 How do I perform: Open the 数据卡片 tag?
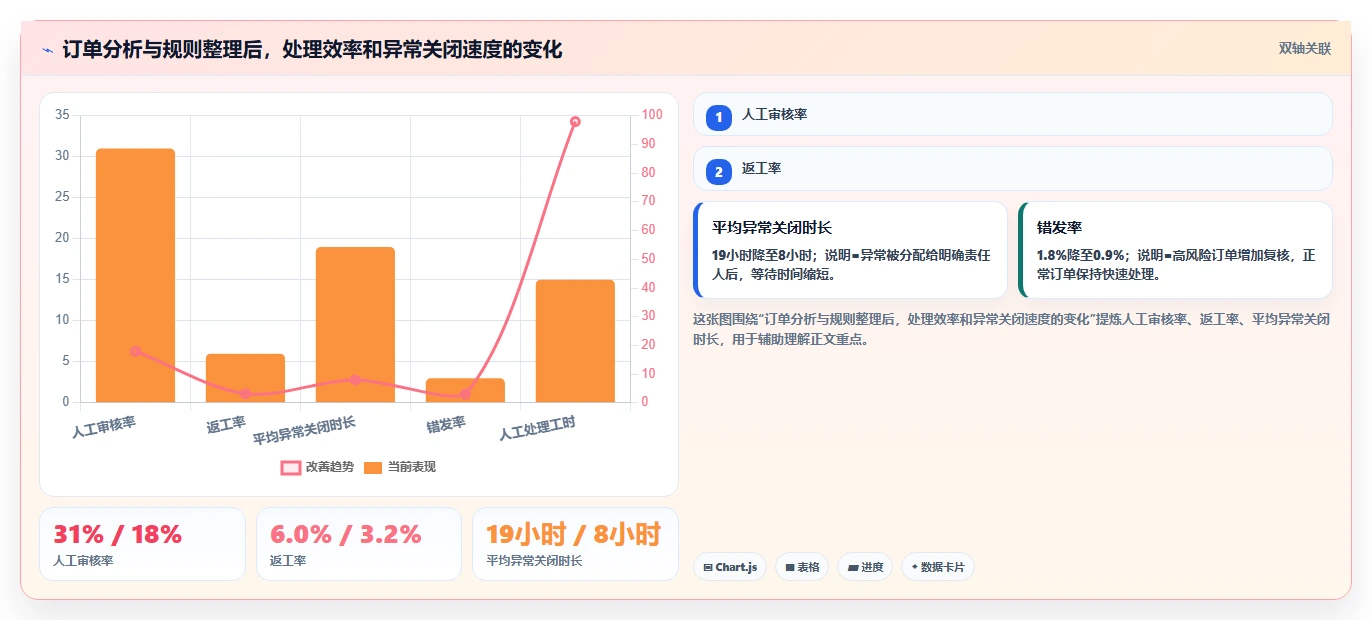click(937, 567)
